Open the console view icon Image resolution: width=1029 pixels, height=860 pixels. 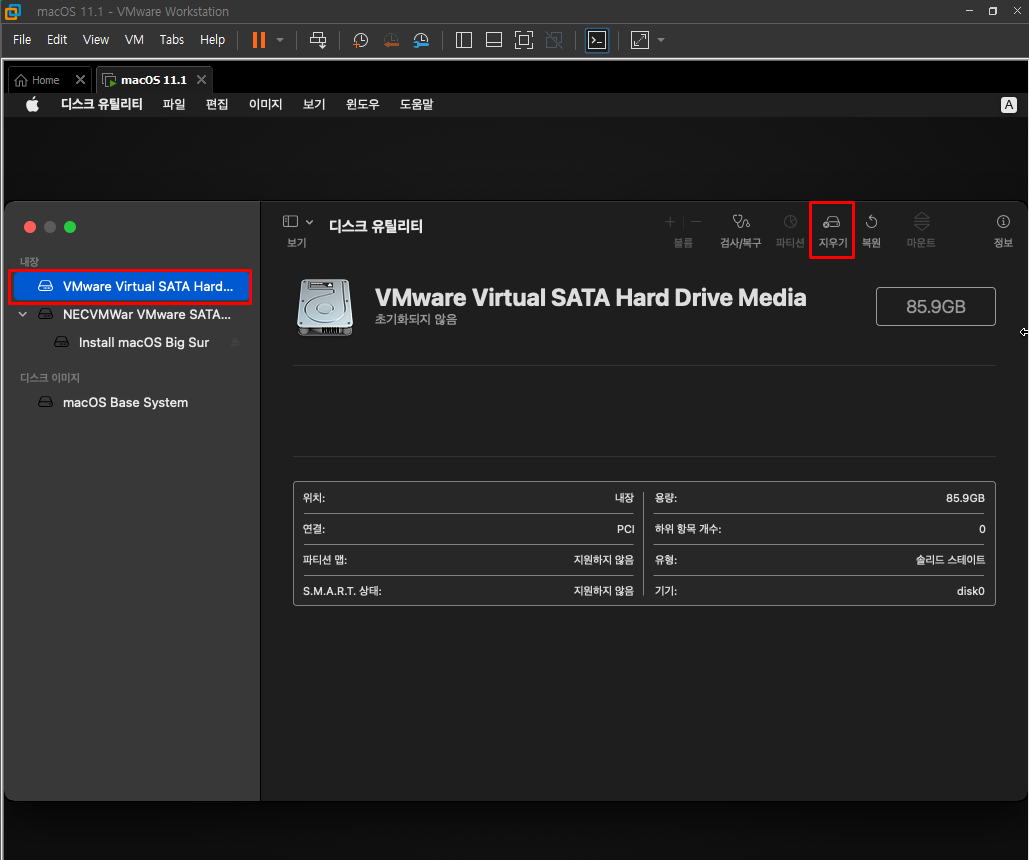(597, 40)
